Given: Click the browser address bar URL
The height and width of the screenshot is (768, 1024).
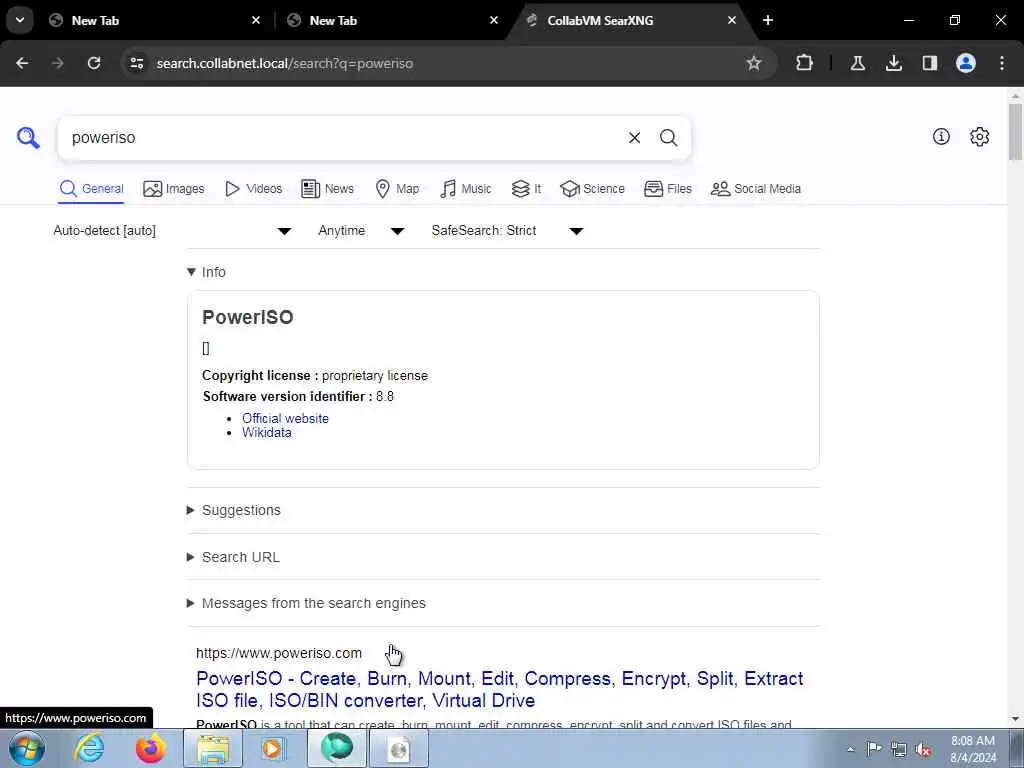Looking at the screenshot, I should (x=285, y=63).
